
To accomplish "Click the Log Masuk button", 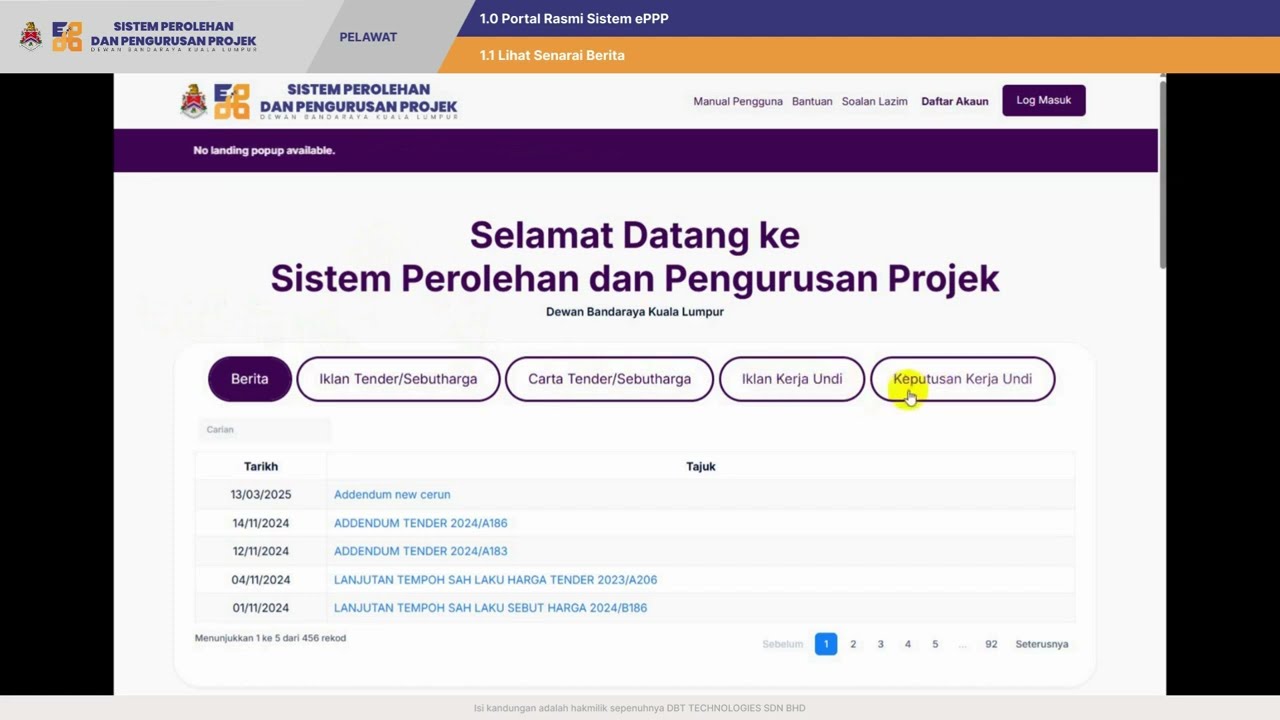I will (1044, 100).
